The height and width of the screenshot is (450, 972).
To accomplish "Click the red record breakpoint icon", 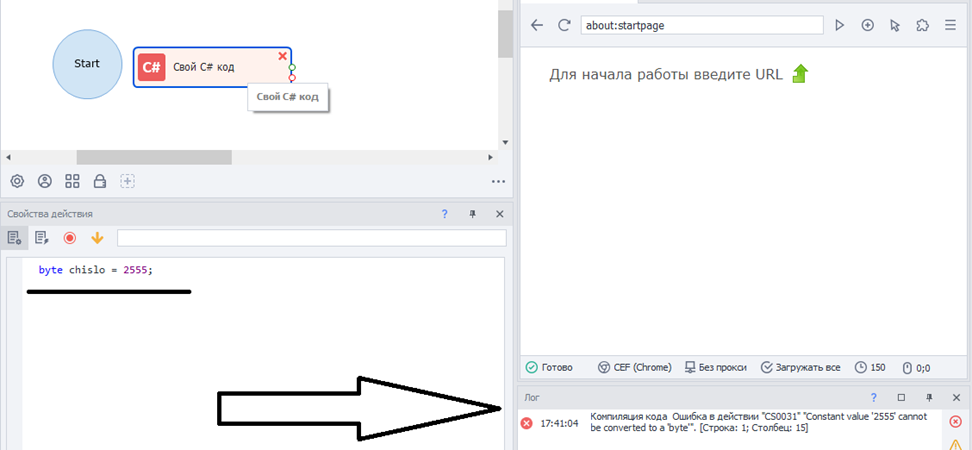I will pyautogui.click(x=69, y=237).
